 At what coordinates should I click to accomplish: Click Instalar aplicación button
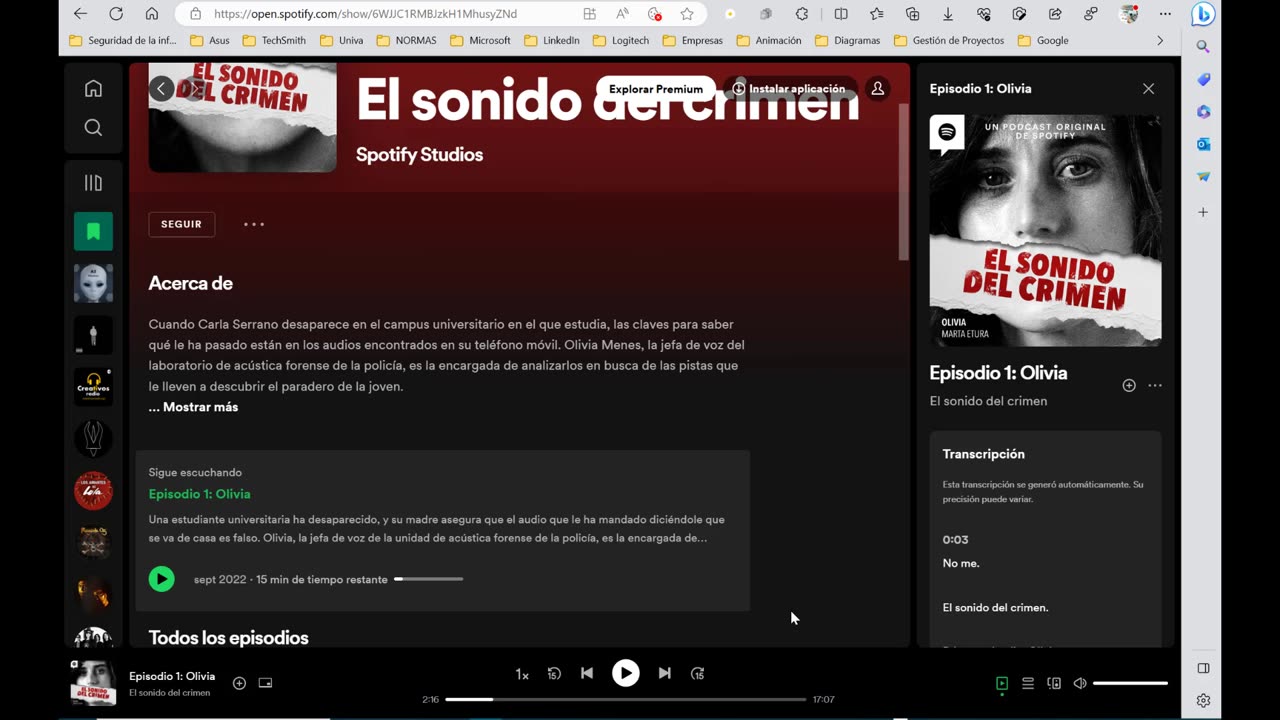tap(789, 89)
